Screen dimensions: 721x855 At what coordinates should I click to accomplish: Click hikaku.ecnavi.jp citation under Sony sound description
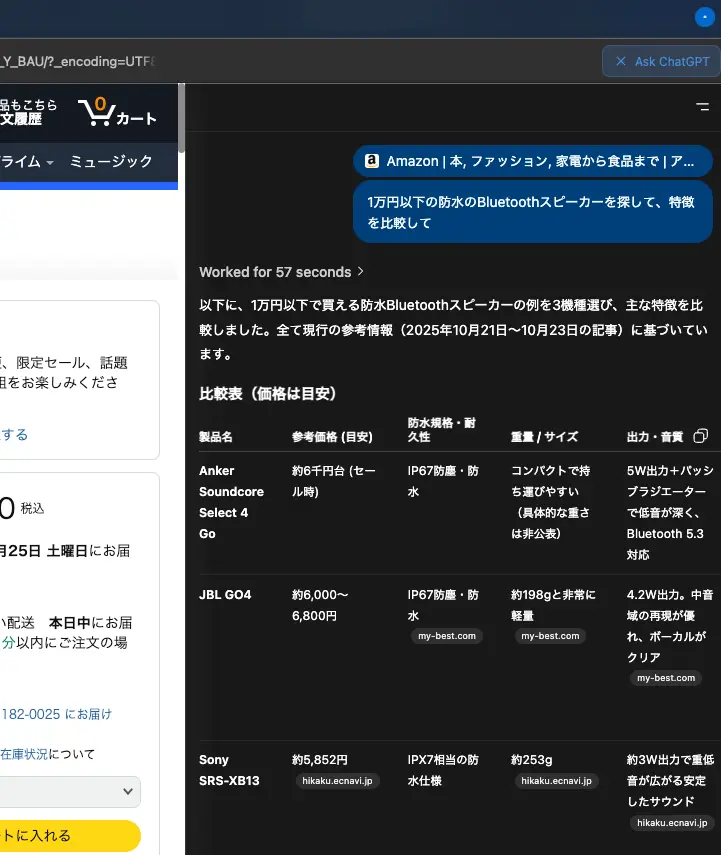point(670,823)
